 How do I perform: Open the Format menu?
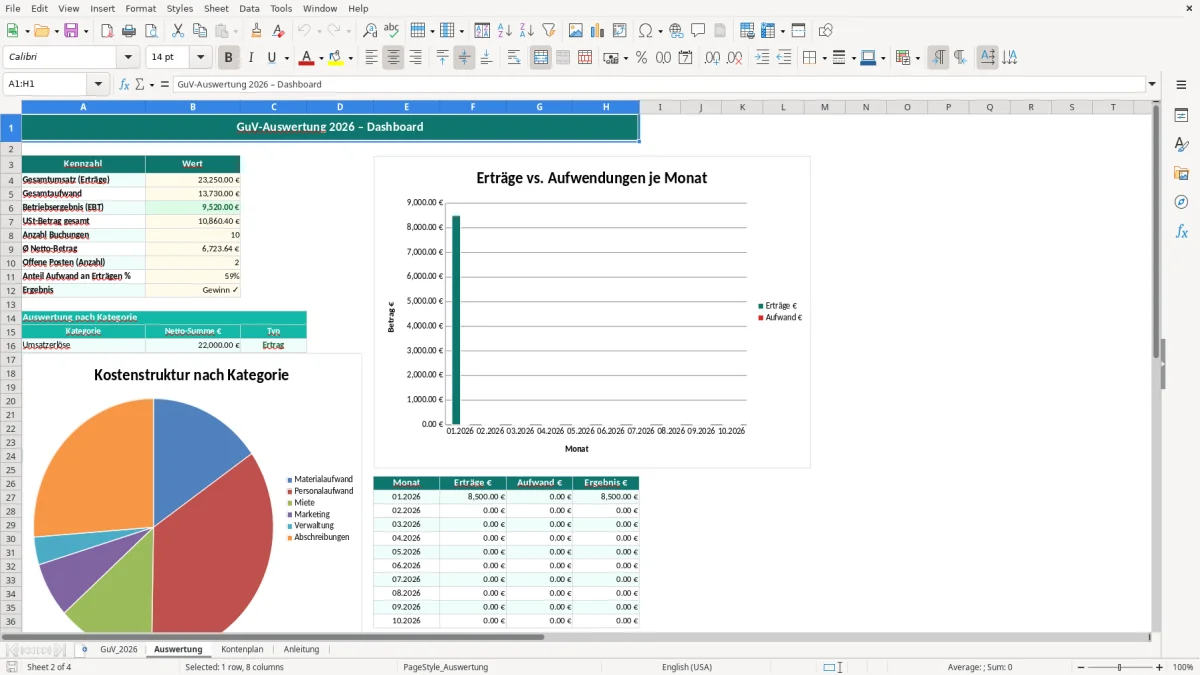[140, 8]
